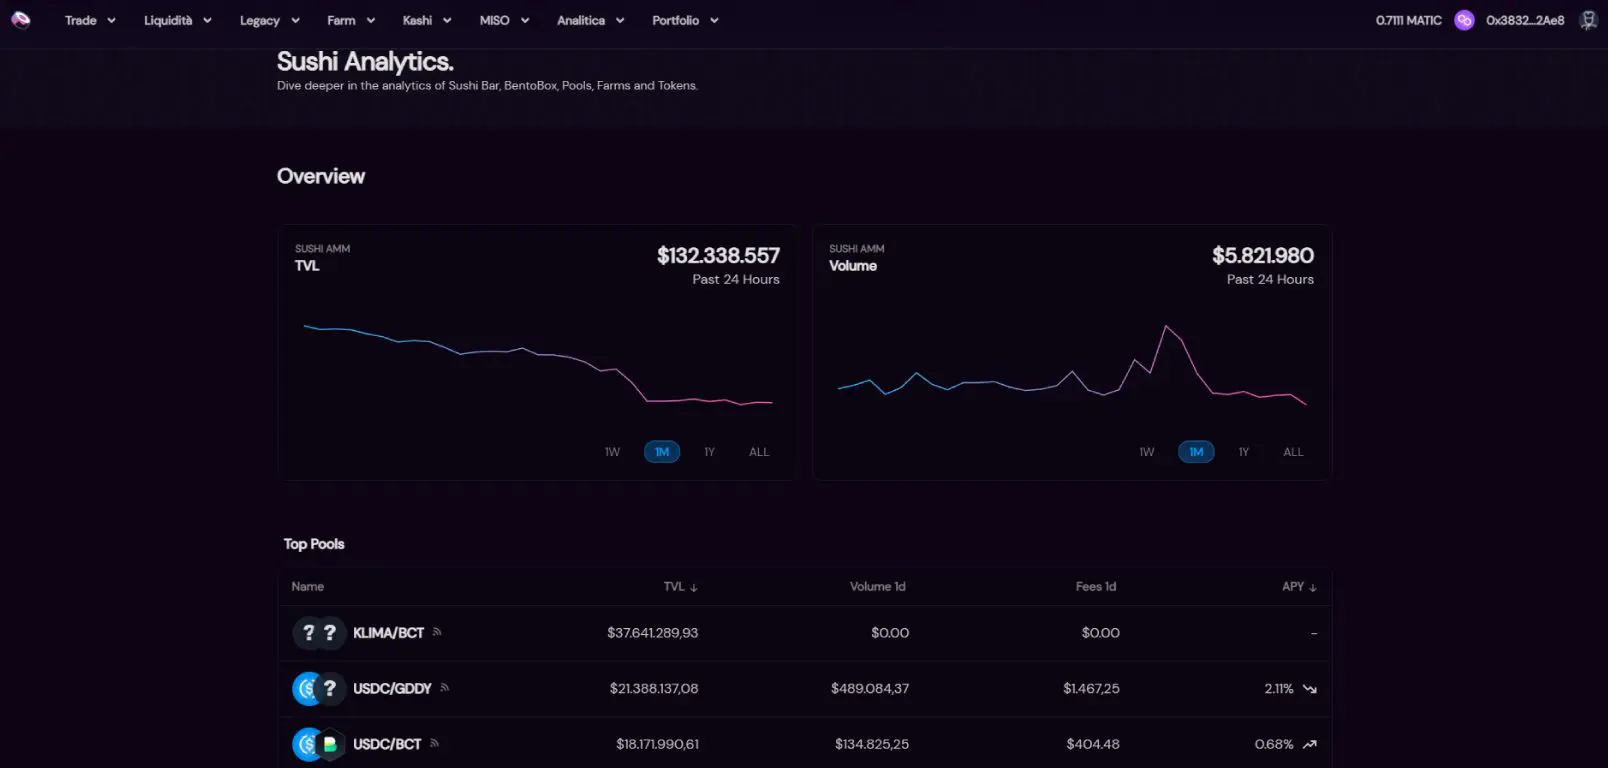This screenshot has width=1608, height=768.
Task: Click the sort arrow next to APY header
Action: coord(1313,587)
